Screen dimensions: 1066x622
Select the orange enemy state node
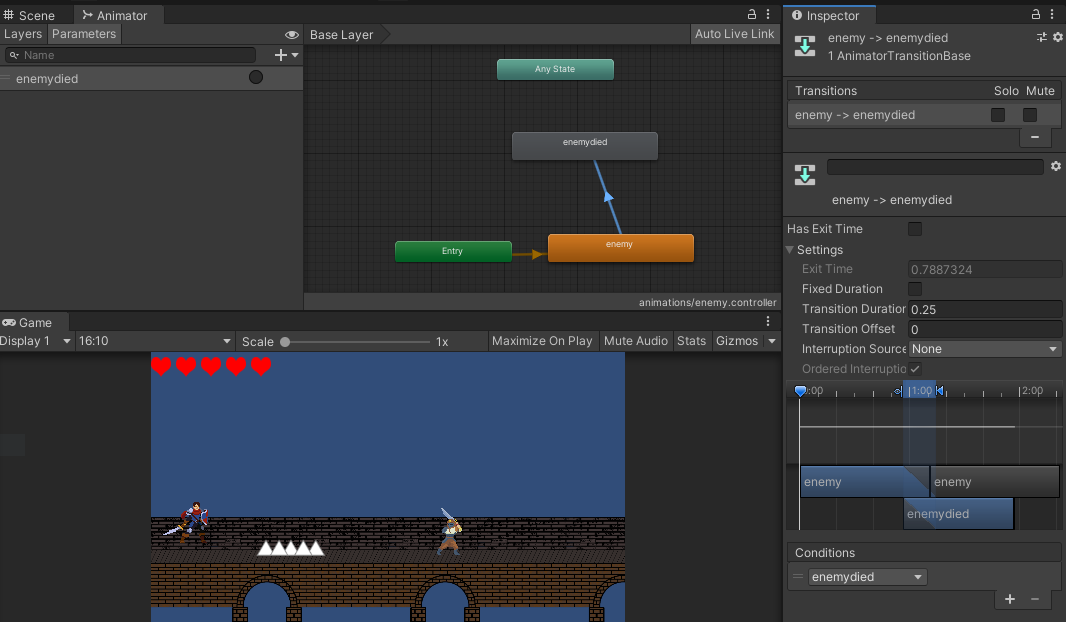pos(621,247)
